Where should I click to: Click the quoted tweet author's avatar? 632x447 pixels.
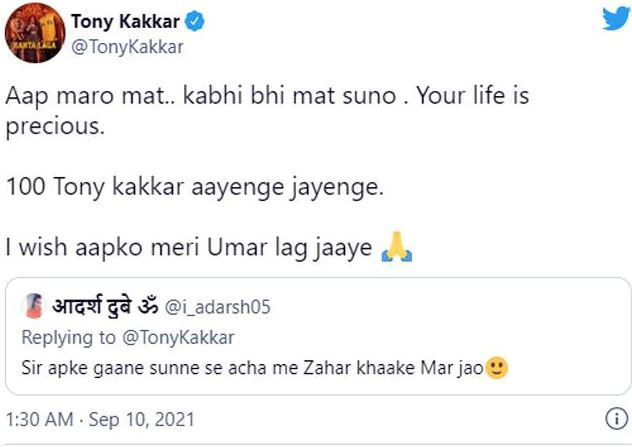[x=32, y=306]
